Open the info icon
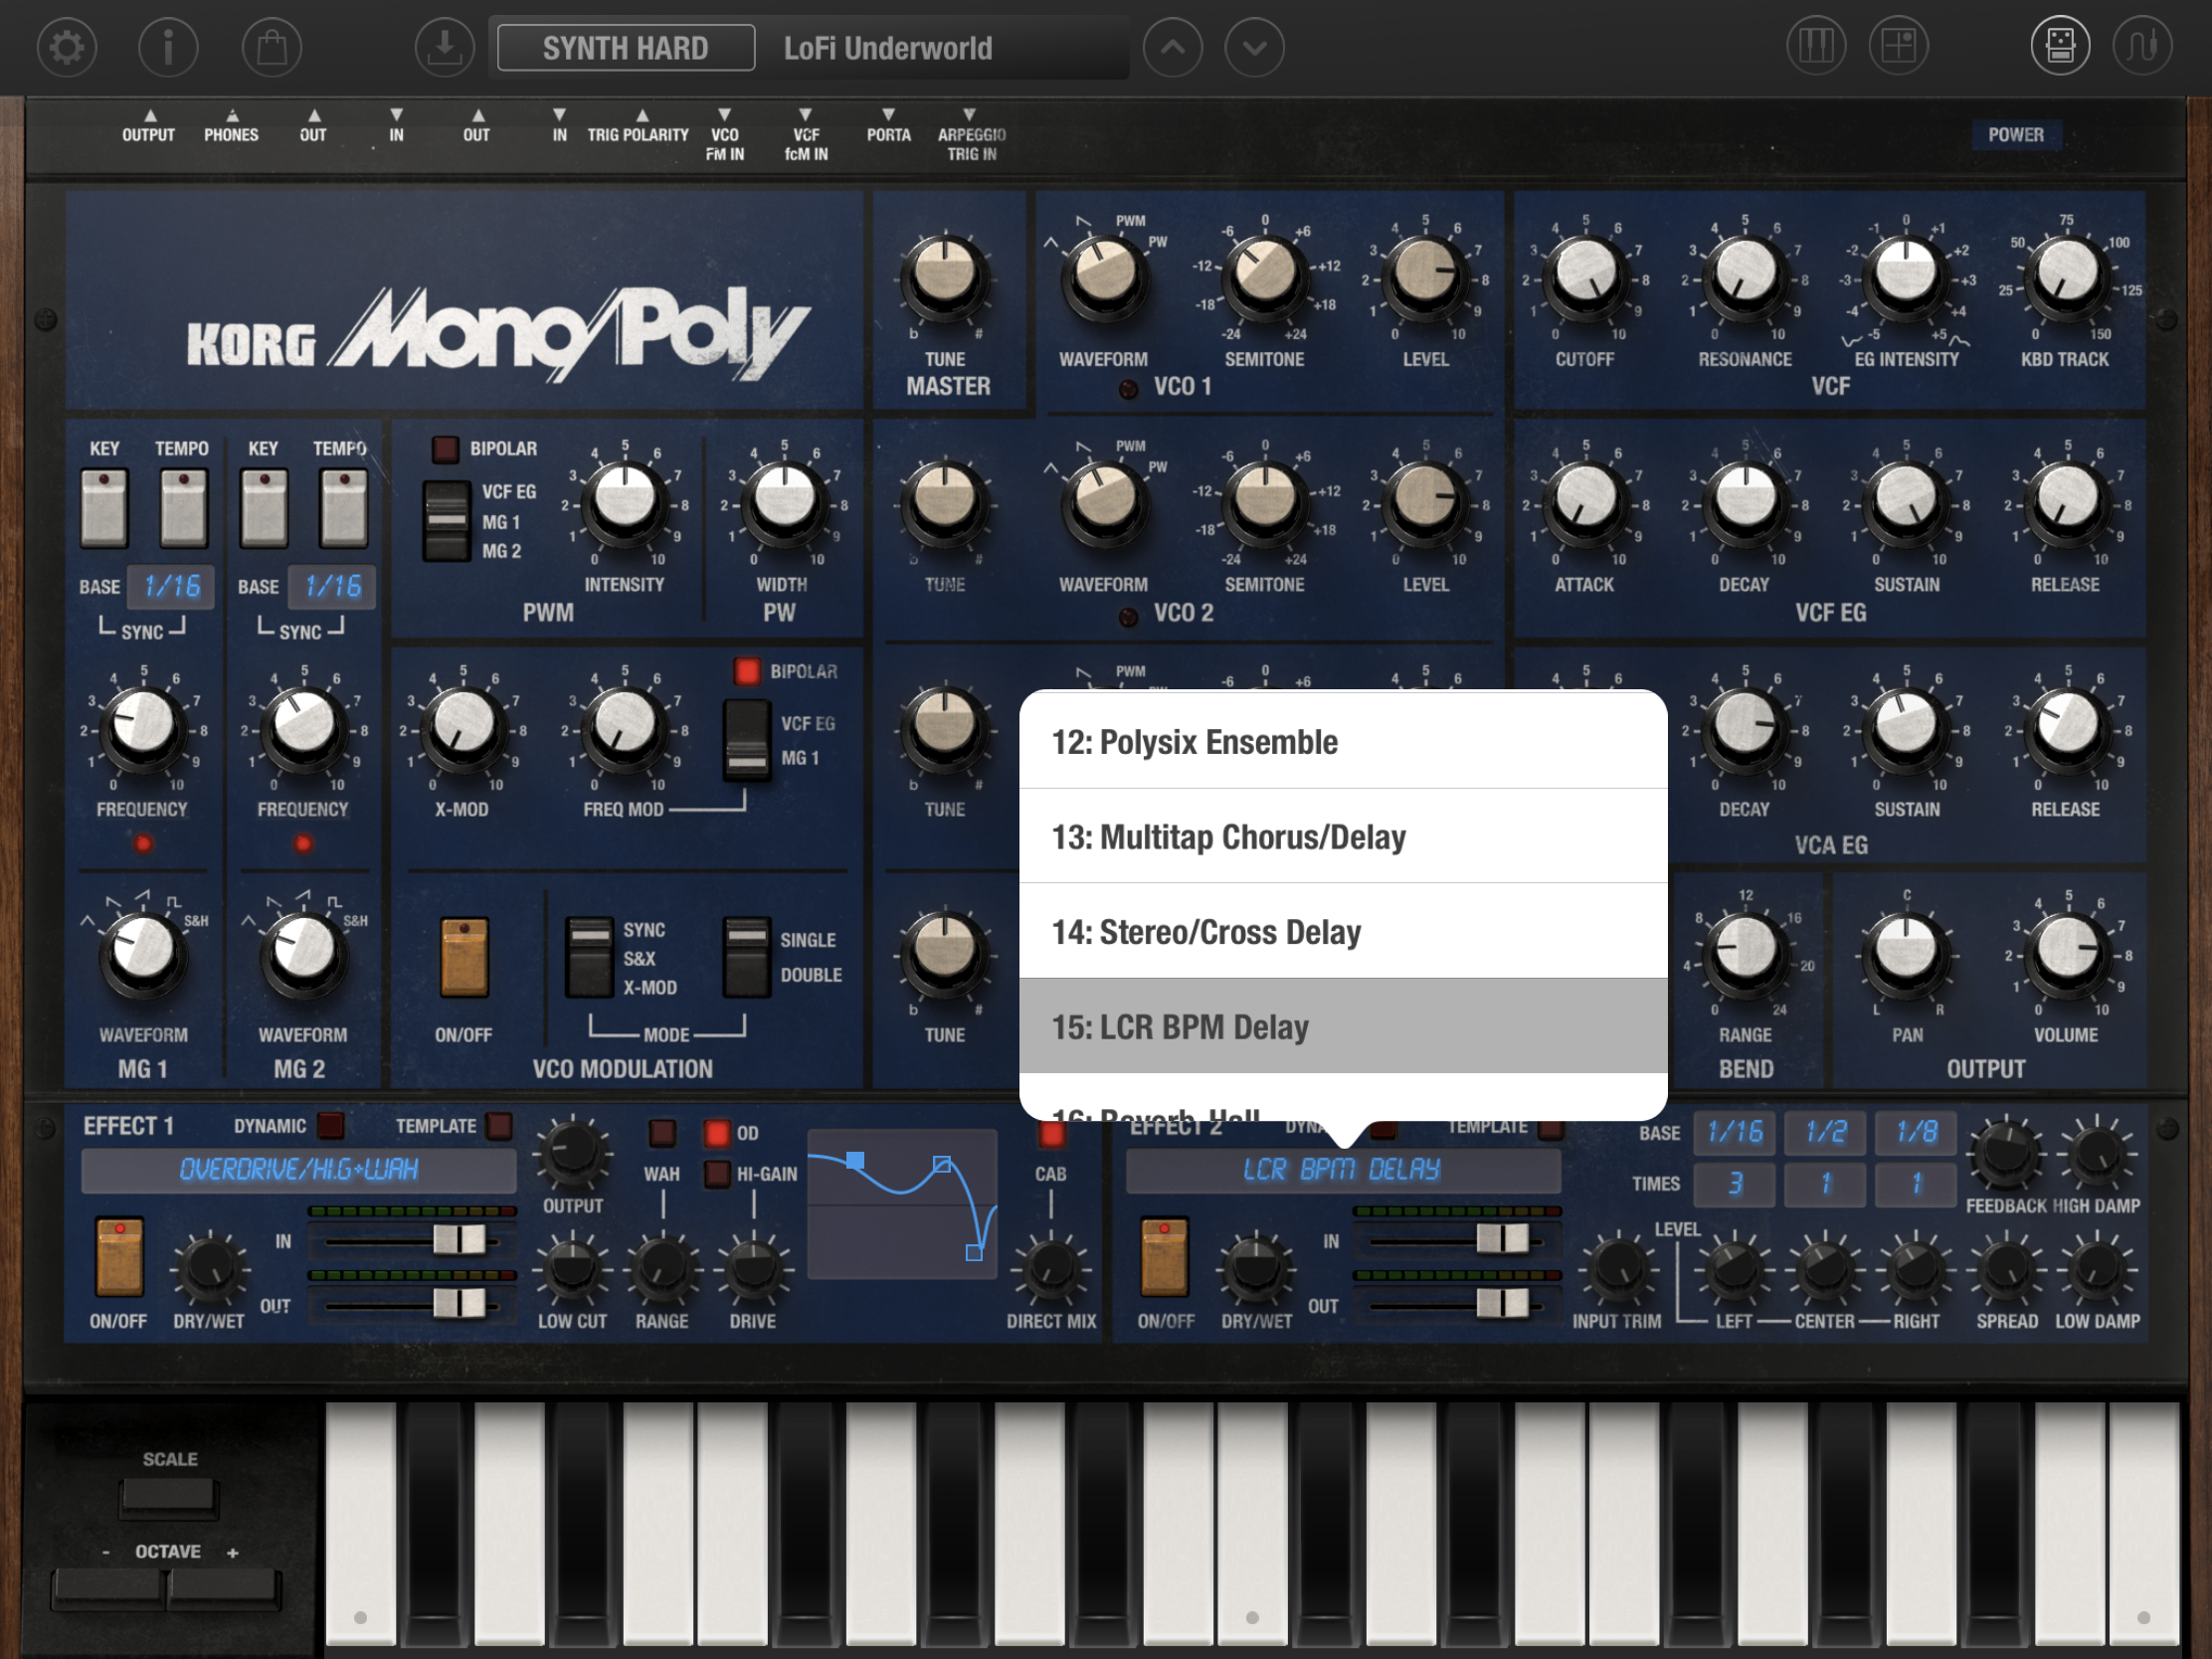The width and height of the screenshot is (2212, 1659). click(168, 47)
